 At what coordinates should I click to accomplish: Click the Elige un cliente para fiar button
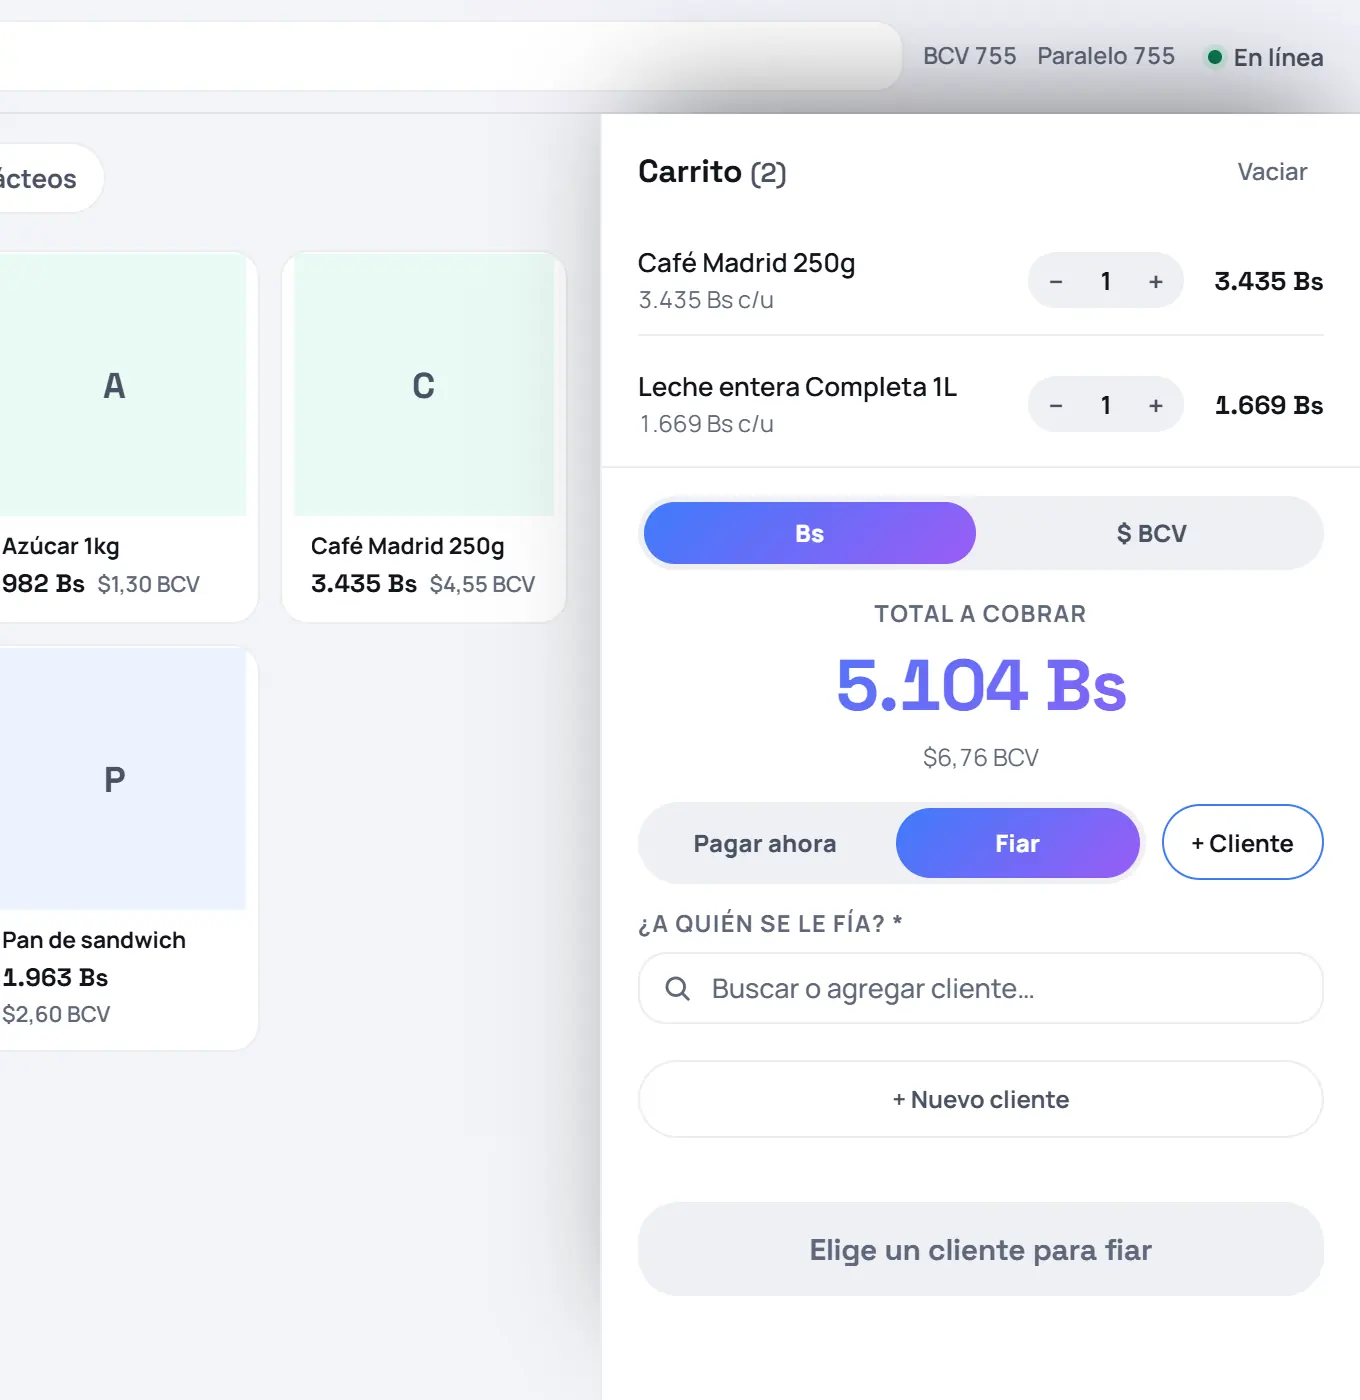(981, 1249)
